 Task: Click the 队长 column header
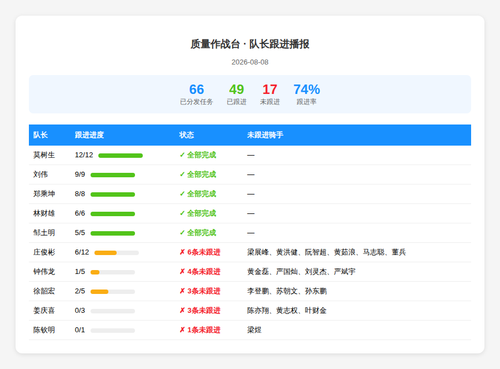[x=40, y=135]
